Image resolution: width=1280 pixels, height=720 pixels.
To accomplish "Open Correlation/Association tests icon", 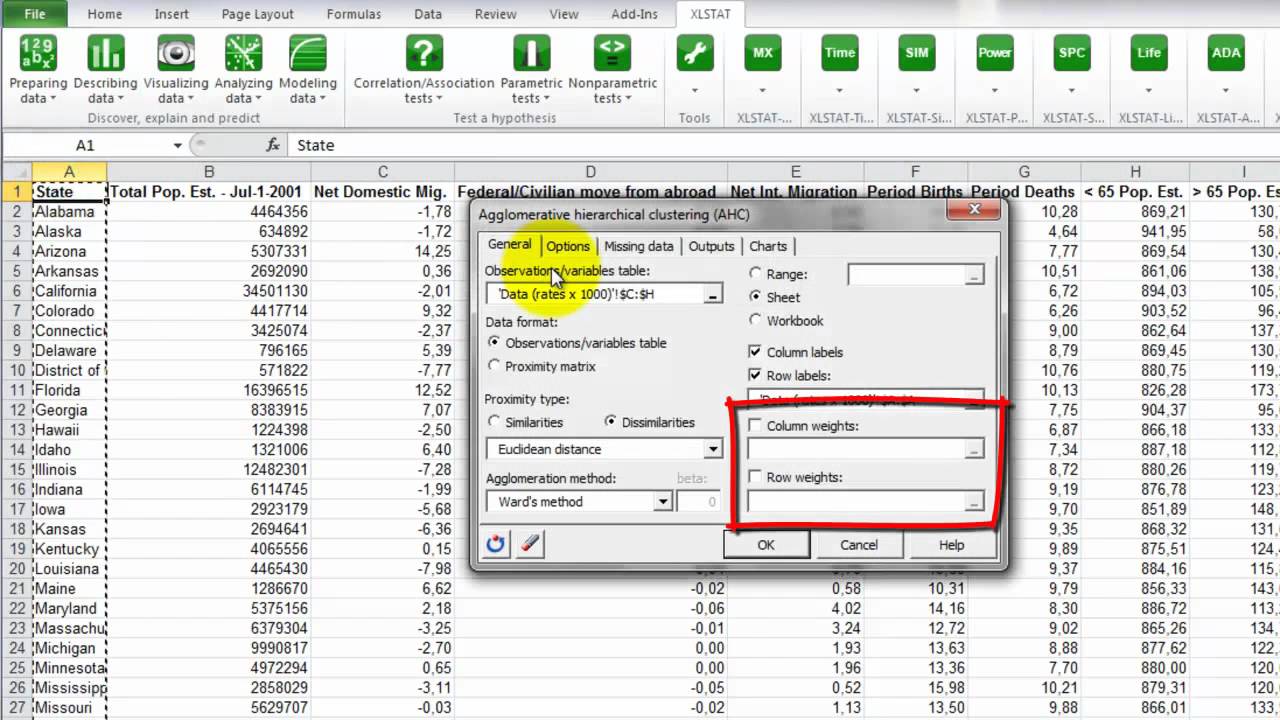I will tap(424, 53).
